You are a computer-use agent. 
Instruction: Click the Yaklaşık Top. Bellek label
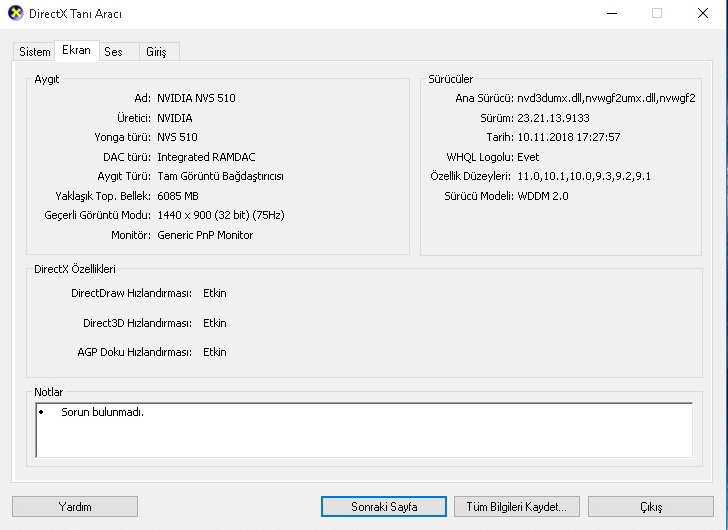click(x=103, y=196)
